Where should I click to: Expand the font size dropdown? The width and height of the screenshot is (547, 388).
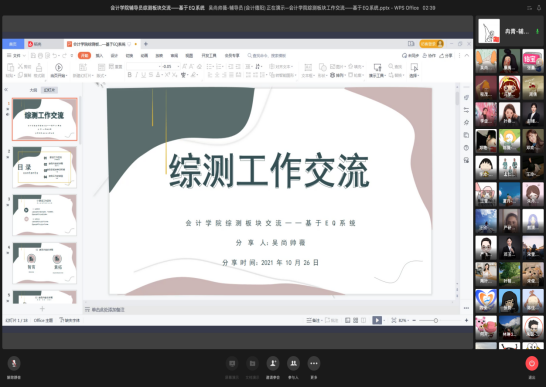pyautogui.click(x=178, y=66)
